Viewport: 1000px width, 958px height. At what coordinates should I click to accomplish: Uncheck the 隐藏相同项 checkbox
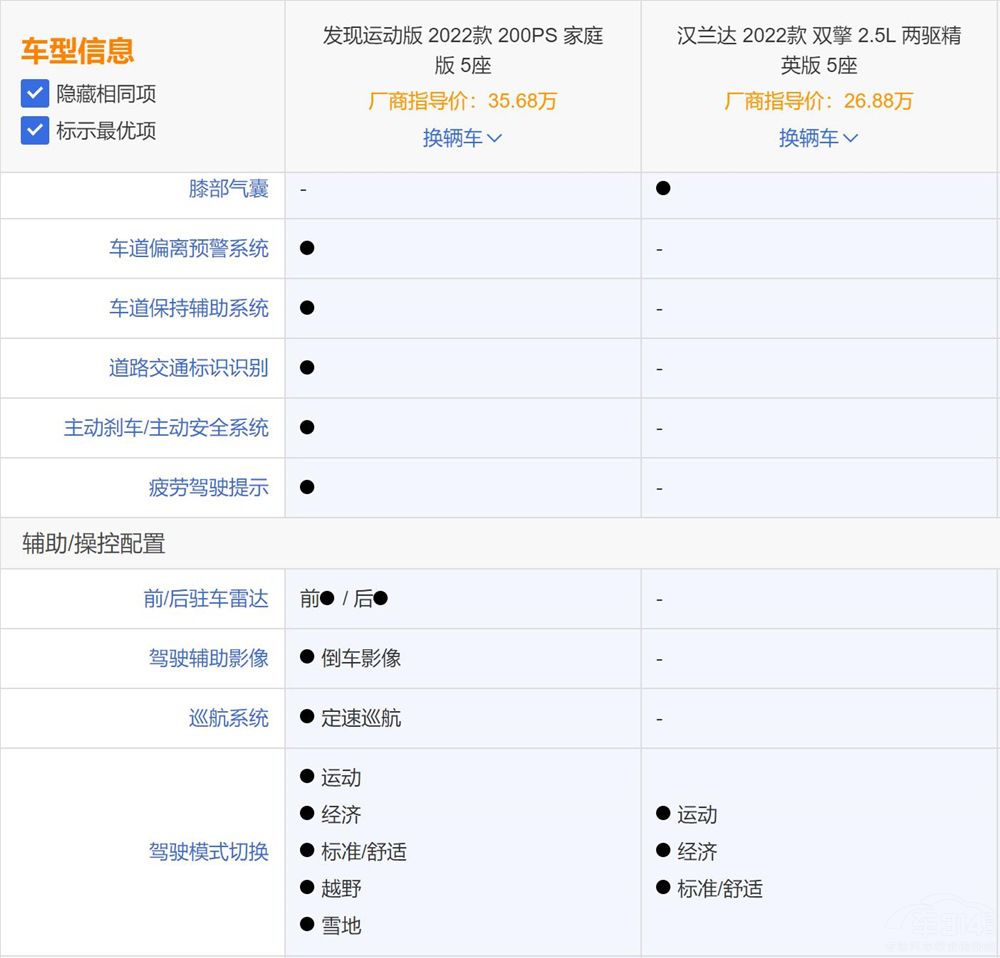pyautogui.click(x=35, y=94)
